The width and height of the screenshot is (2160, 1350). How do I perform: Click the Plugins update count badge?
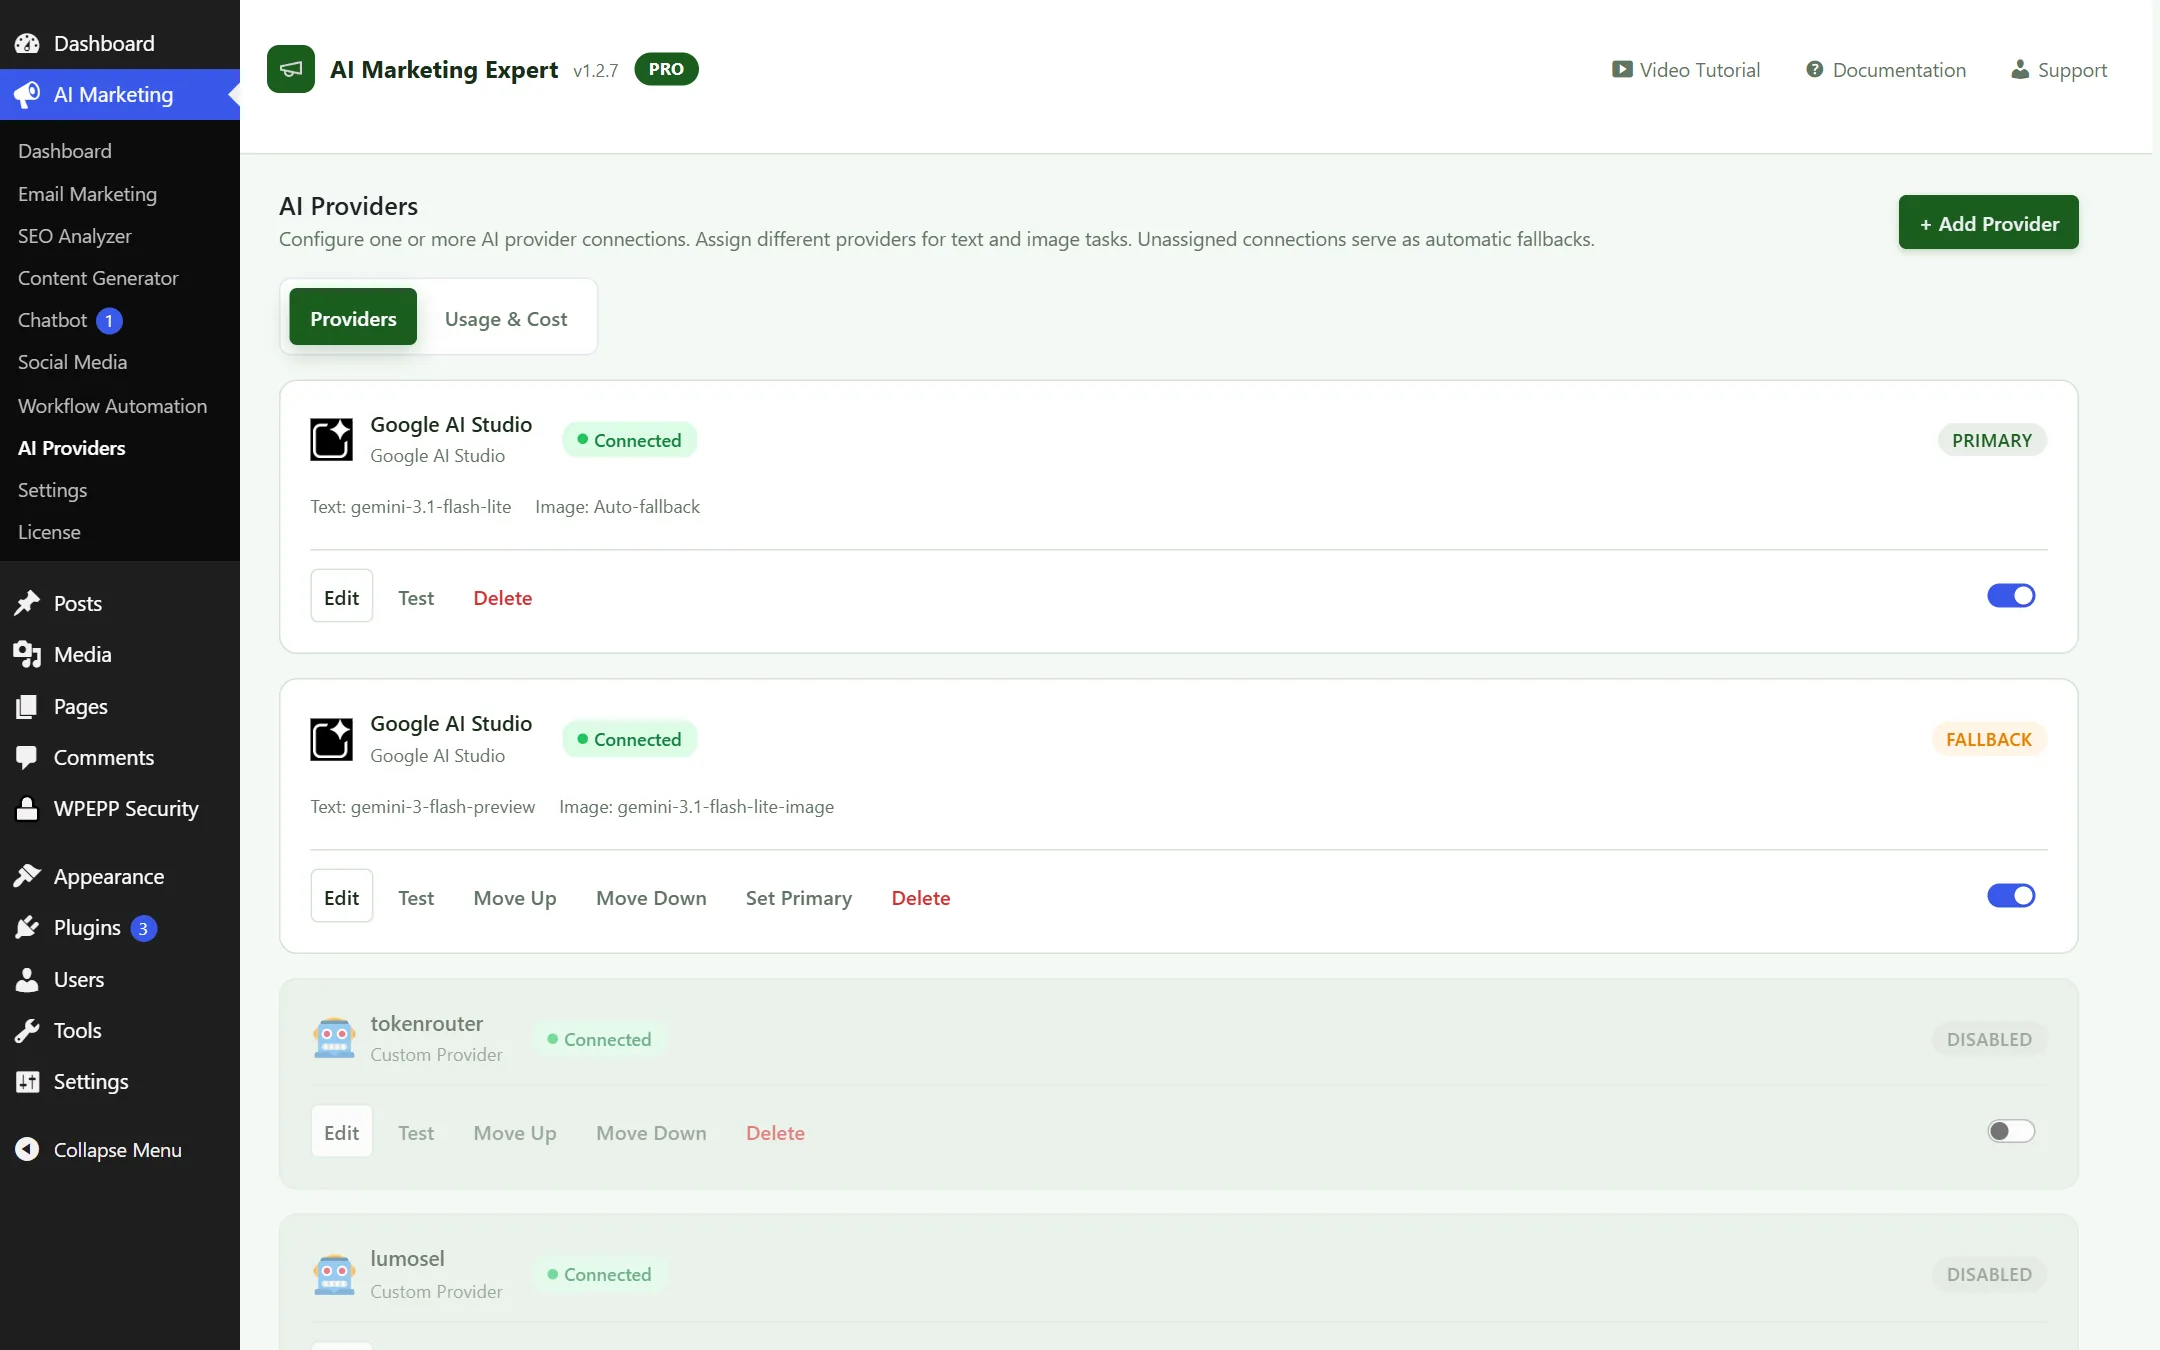point(143,928)
